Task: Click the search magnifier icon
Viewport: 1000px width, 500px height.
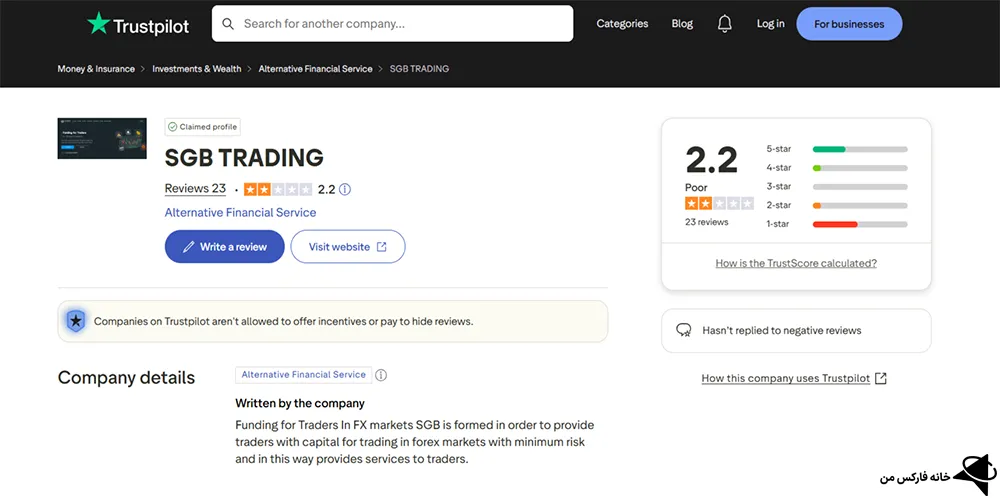Action: pos(228,24)
